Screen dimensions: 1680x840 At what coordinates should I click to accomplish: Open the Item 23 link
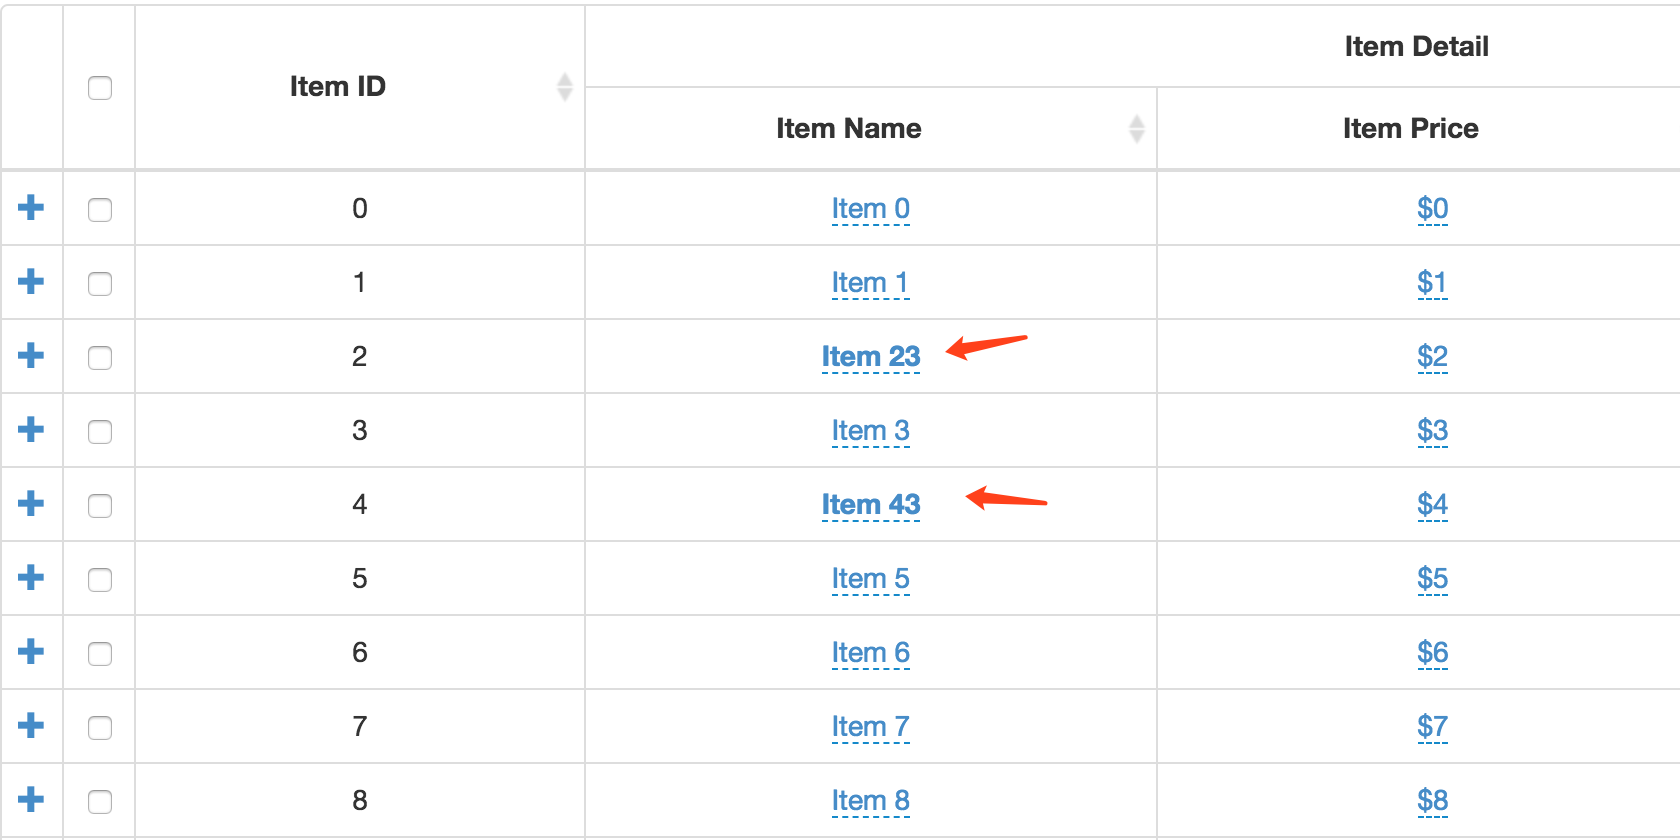[x=870, y=356]
